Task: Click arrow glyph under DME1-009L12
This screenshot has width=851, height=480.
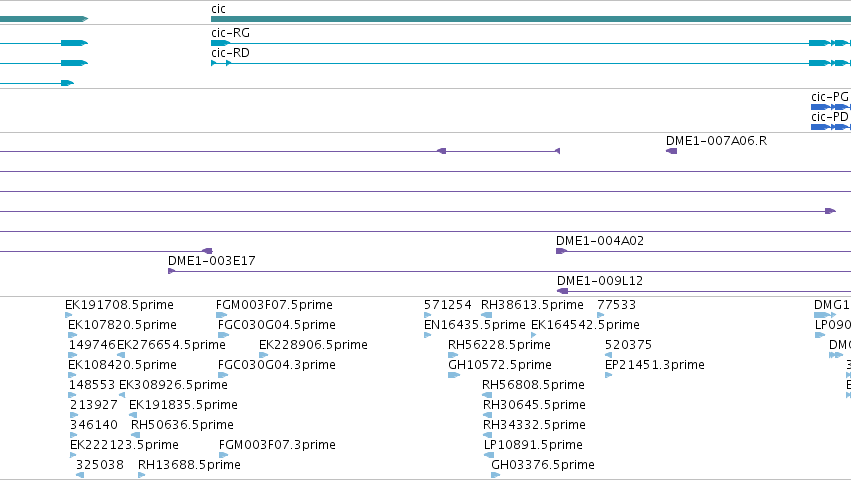Action: point(562,291)
